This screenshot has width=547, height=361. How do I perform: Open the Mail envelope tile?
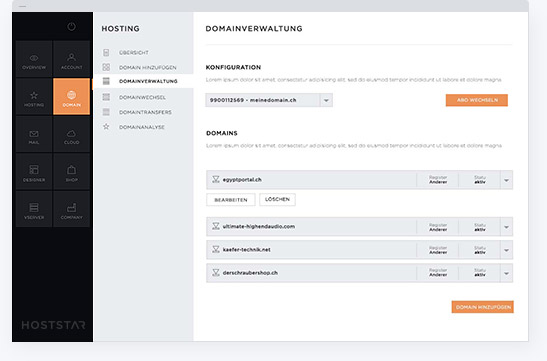click(34, 134)
